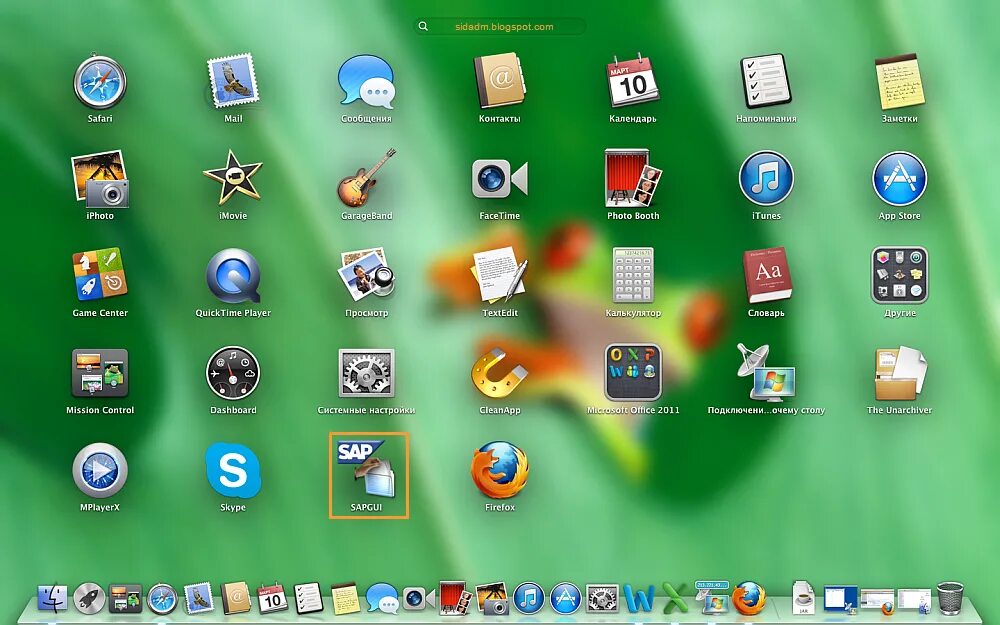Launch Календарь app in Launchpad
Screen dimensions: 1000x625
pyautogui.click(x=633, y=82)
